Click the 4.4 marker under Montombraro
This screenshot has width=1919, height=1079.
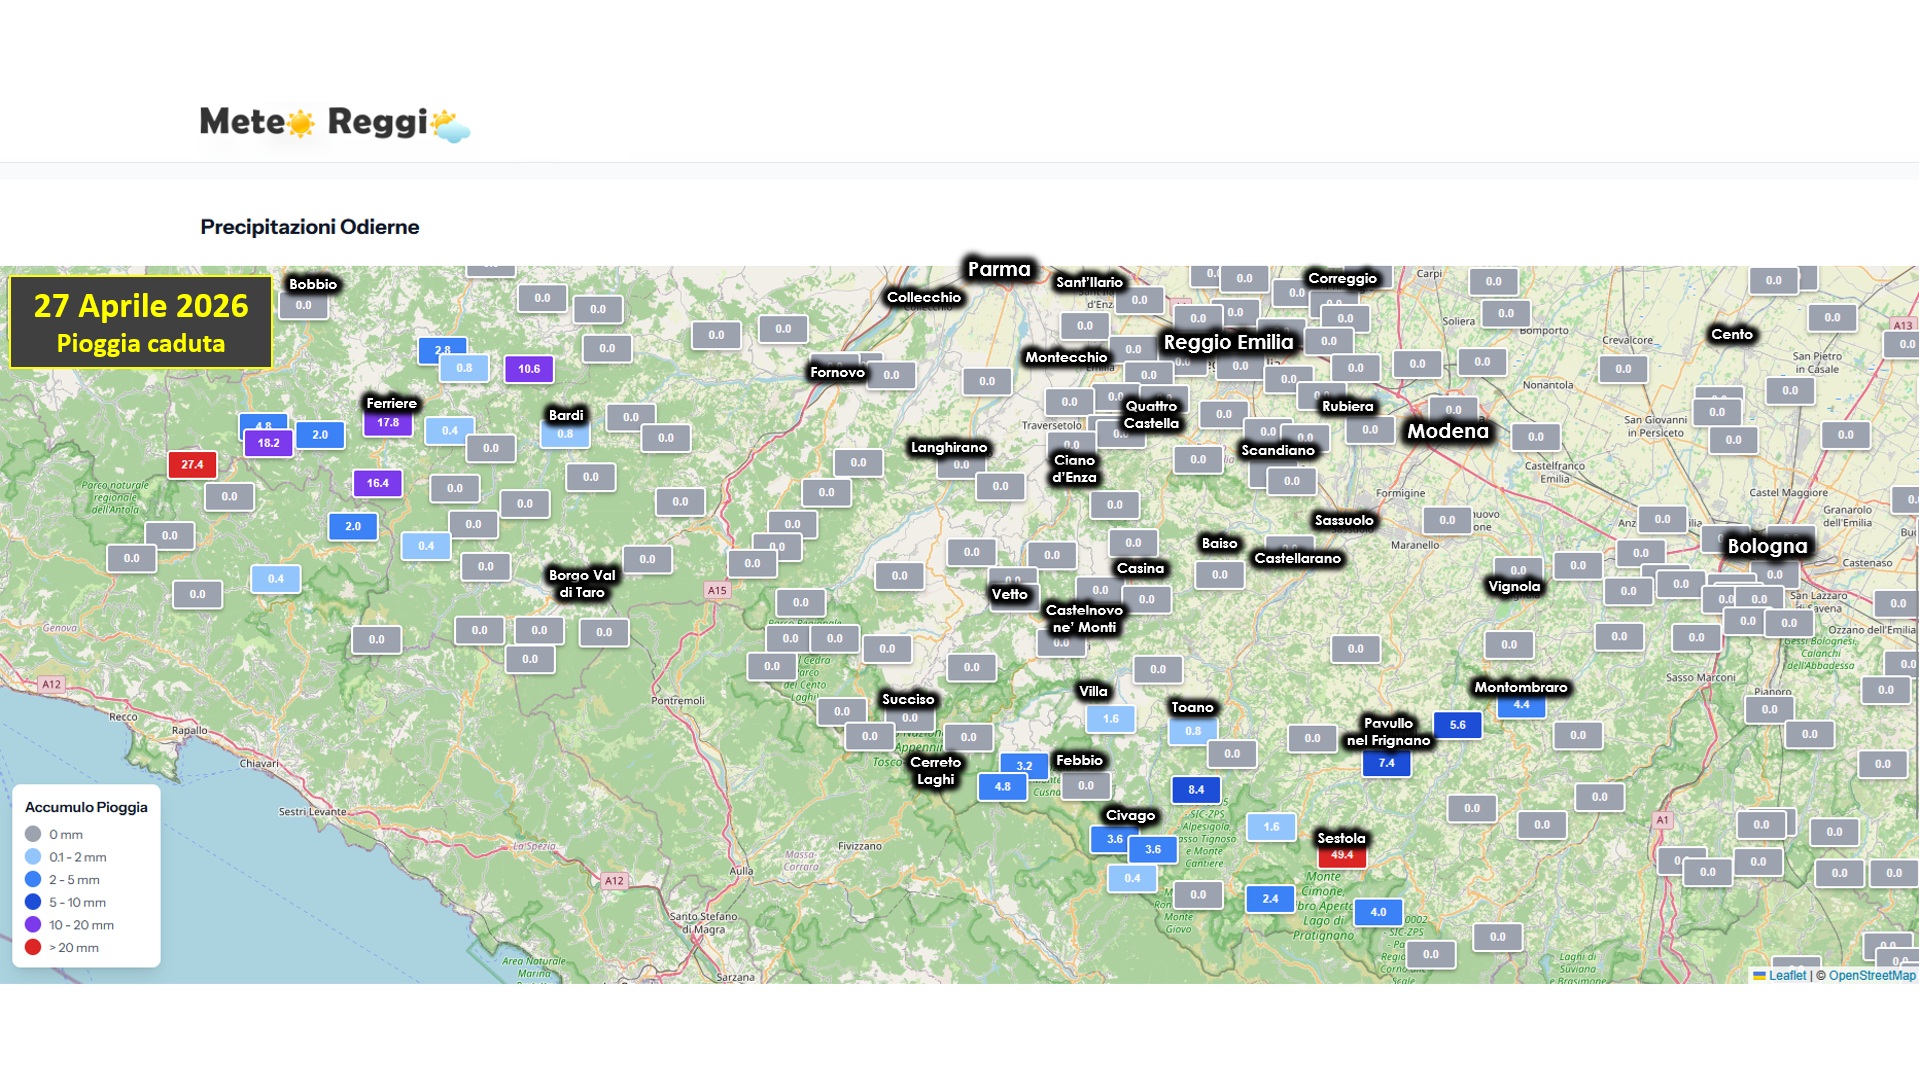[1521, 706]
